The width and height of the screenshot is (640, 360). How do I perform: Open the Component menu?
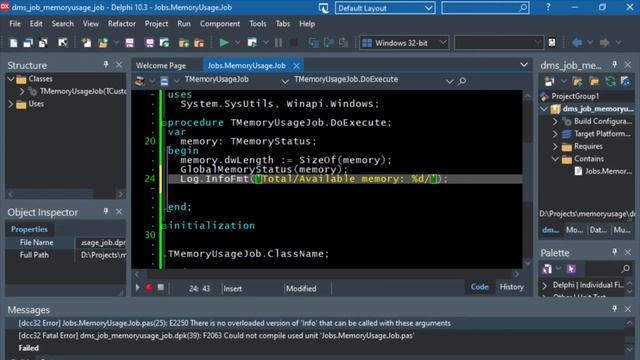[220, 24]
